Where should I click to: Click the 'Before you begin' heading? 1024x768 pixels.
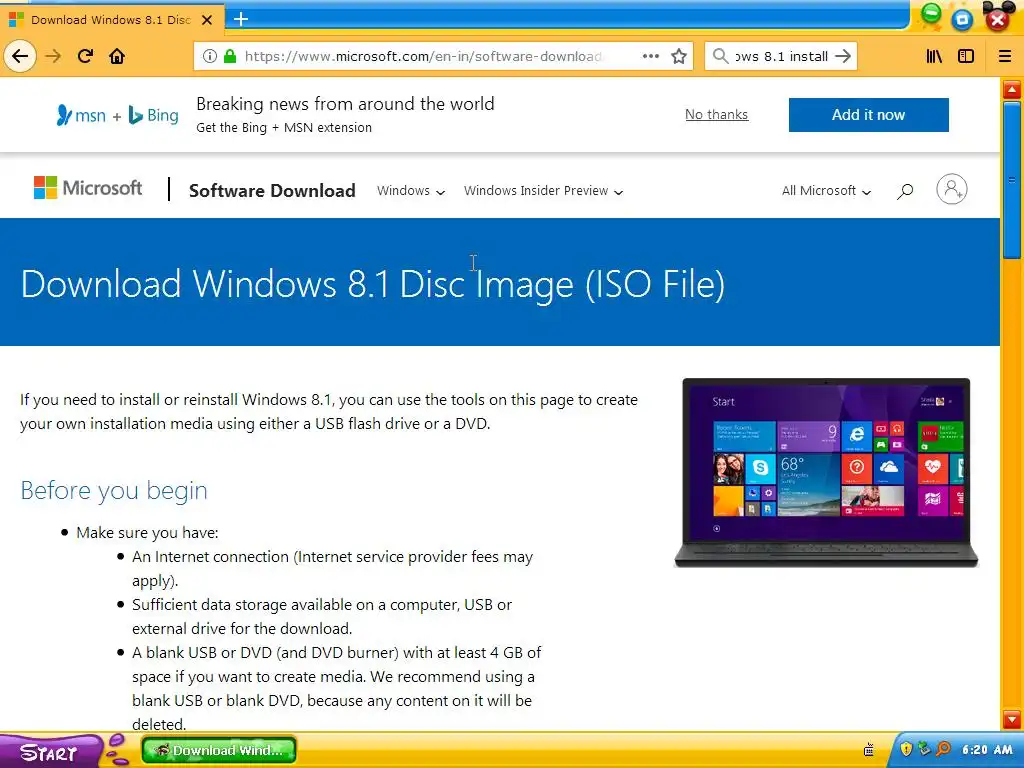[x=114, y=490]
